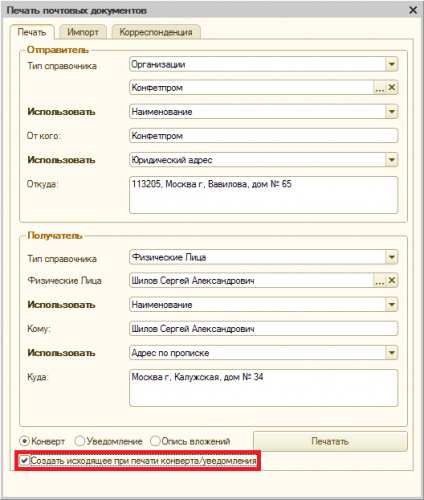424x500 pixels.
Task: Clear the sender Конфетпром field
Action: (x=392, y=88)
